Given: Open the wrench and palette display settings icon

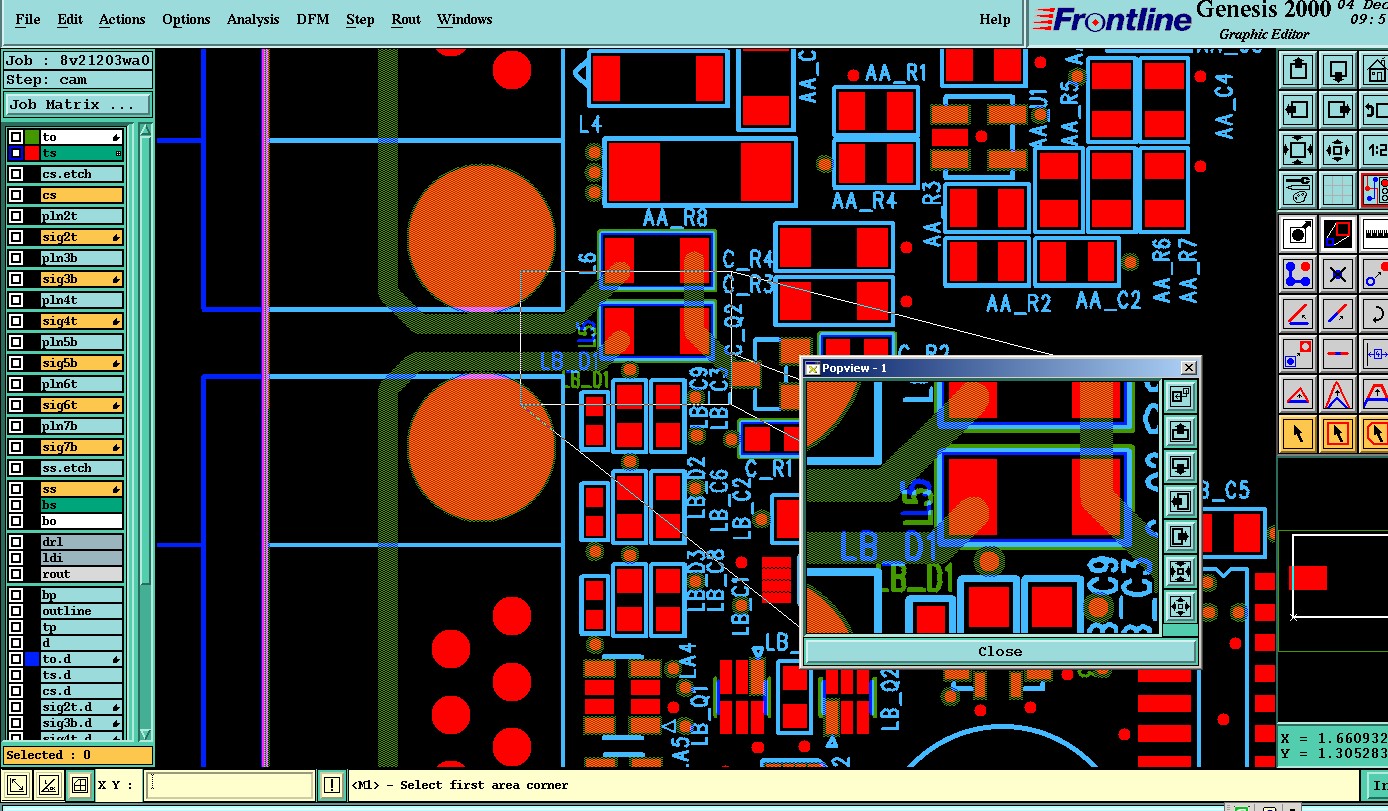Looking at the screenshot, I should click(1297, 188).
